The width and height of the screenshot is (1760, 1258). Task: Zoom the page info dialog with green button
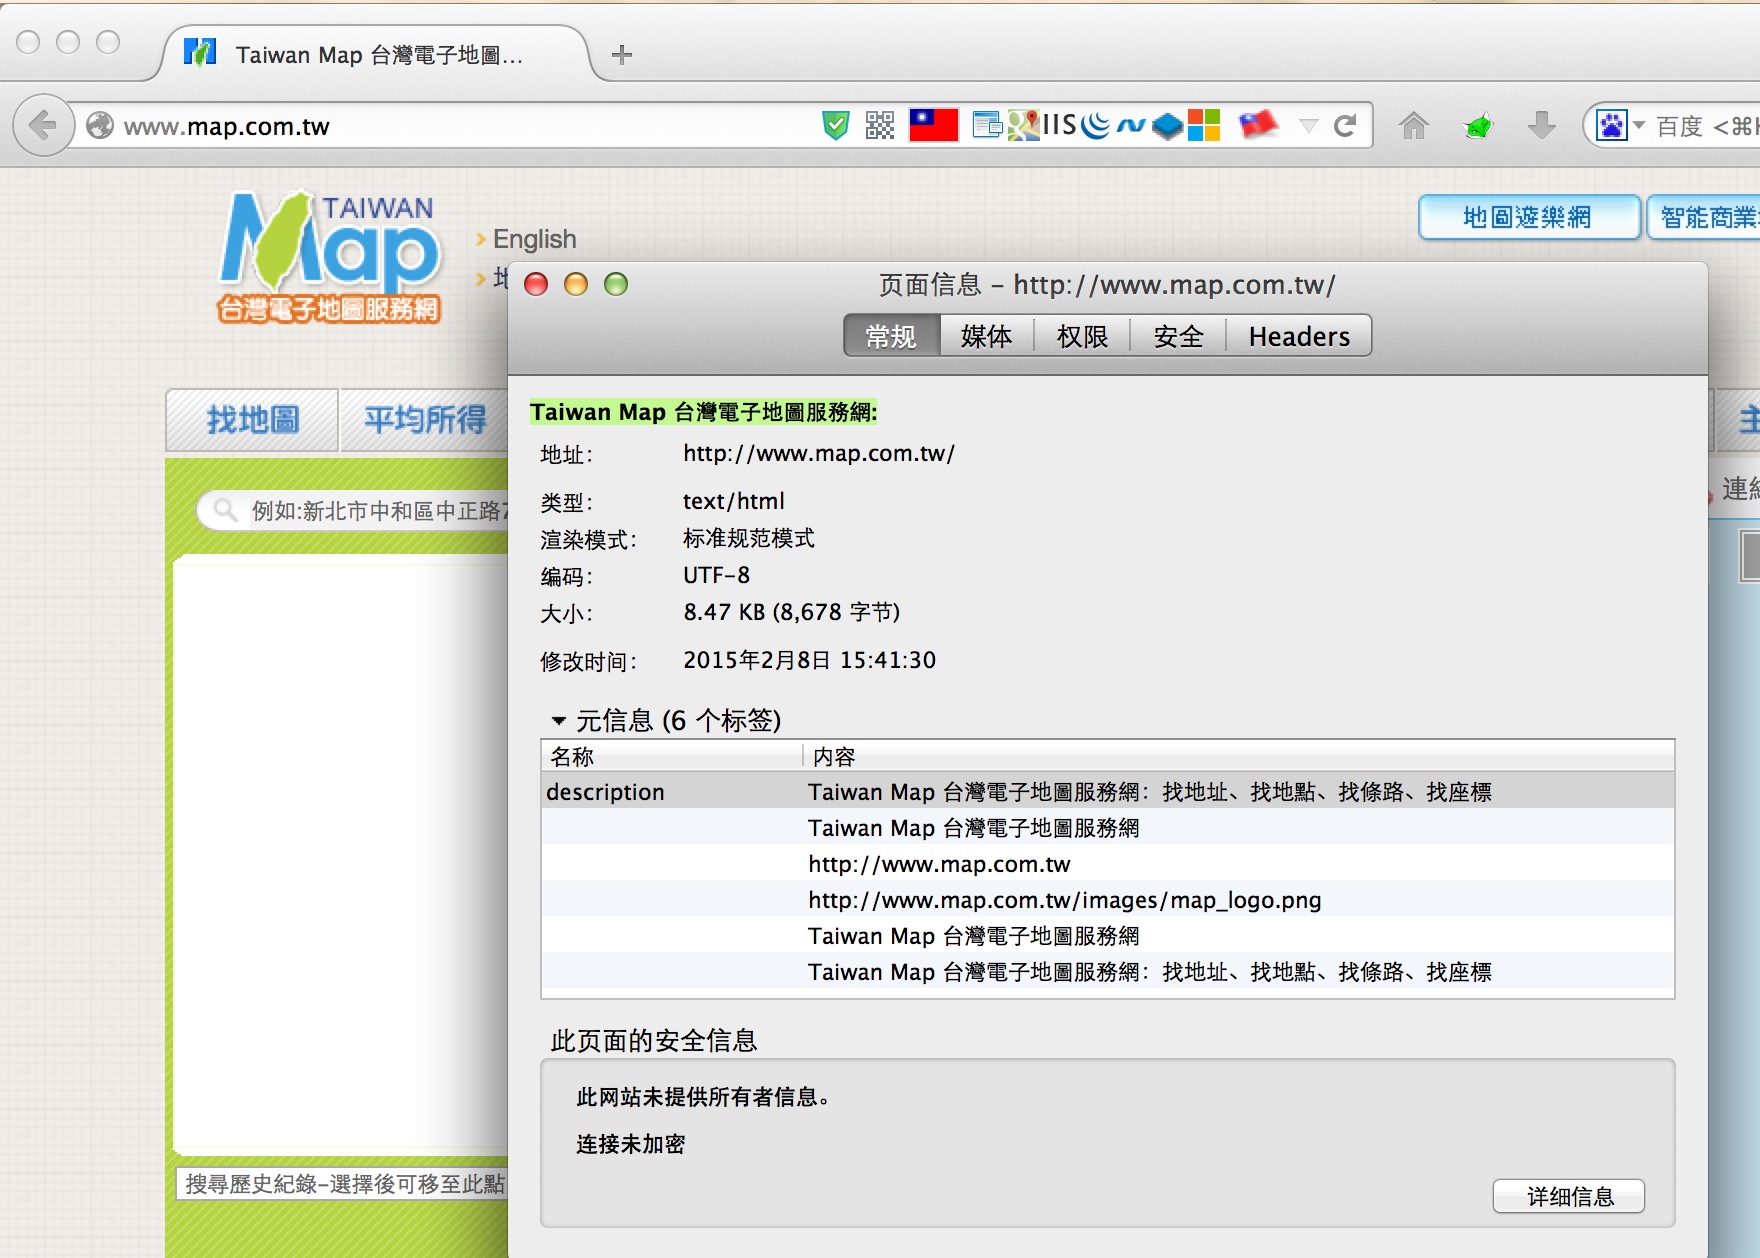click(616, 284)
